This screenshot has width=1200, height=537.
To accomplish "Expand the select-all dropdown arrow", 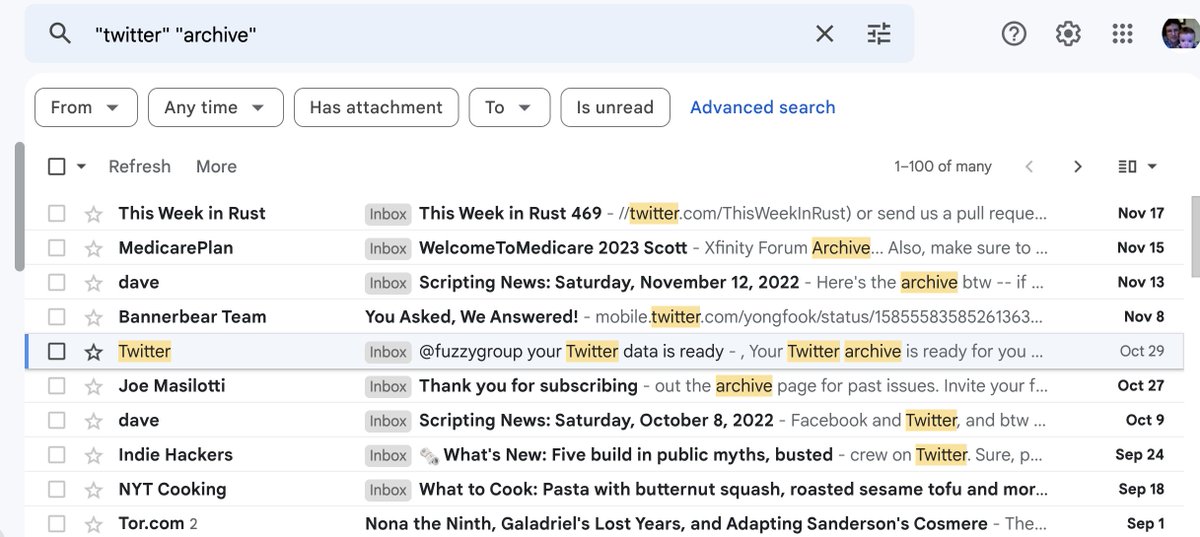I will (x=82, y=167).
